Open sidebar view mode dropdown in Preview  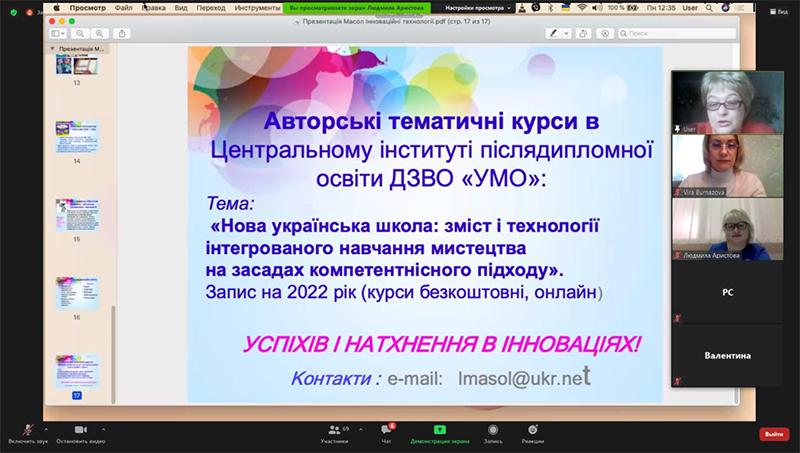pos(58,33)
